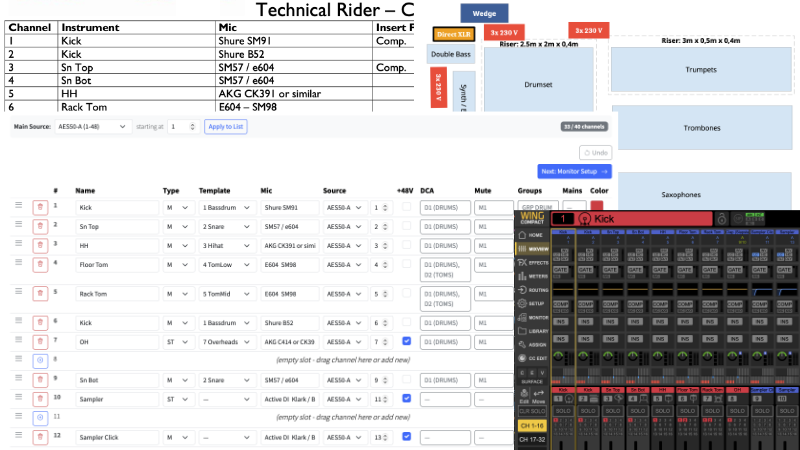Click the Apply to List button
The width and height of the screenshot is (800, 450).
tap(226, 127)
